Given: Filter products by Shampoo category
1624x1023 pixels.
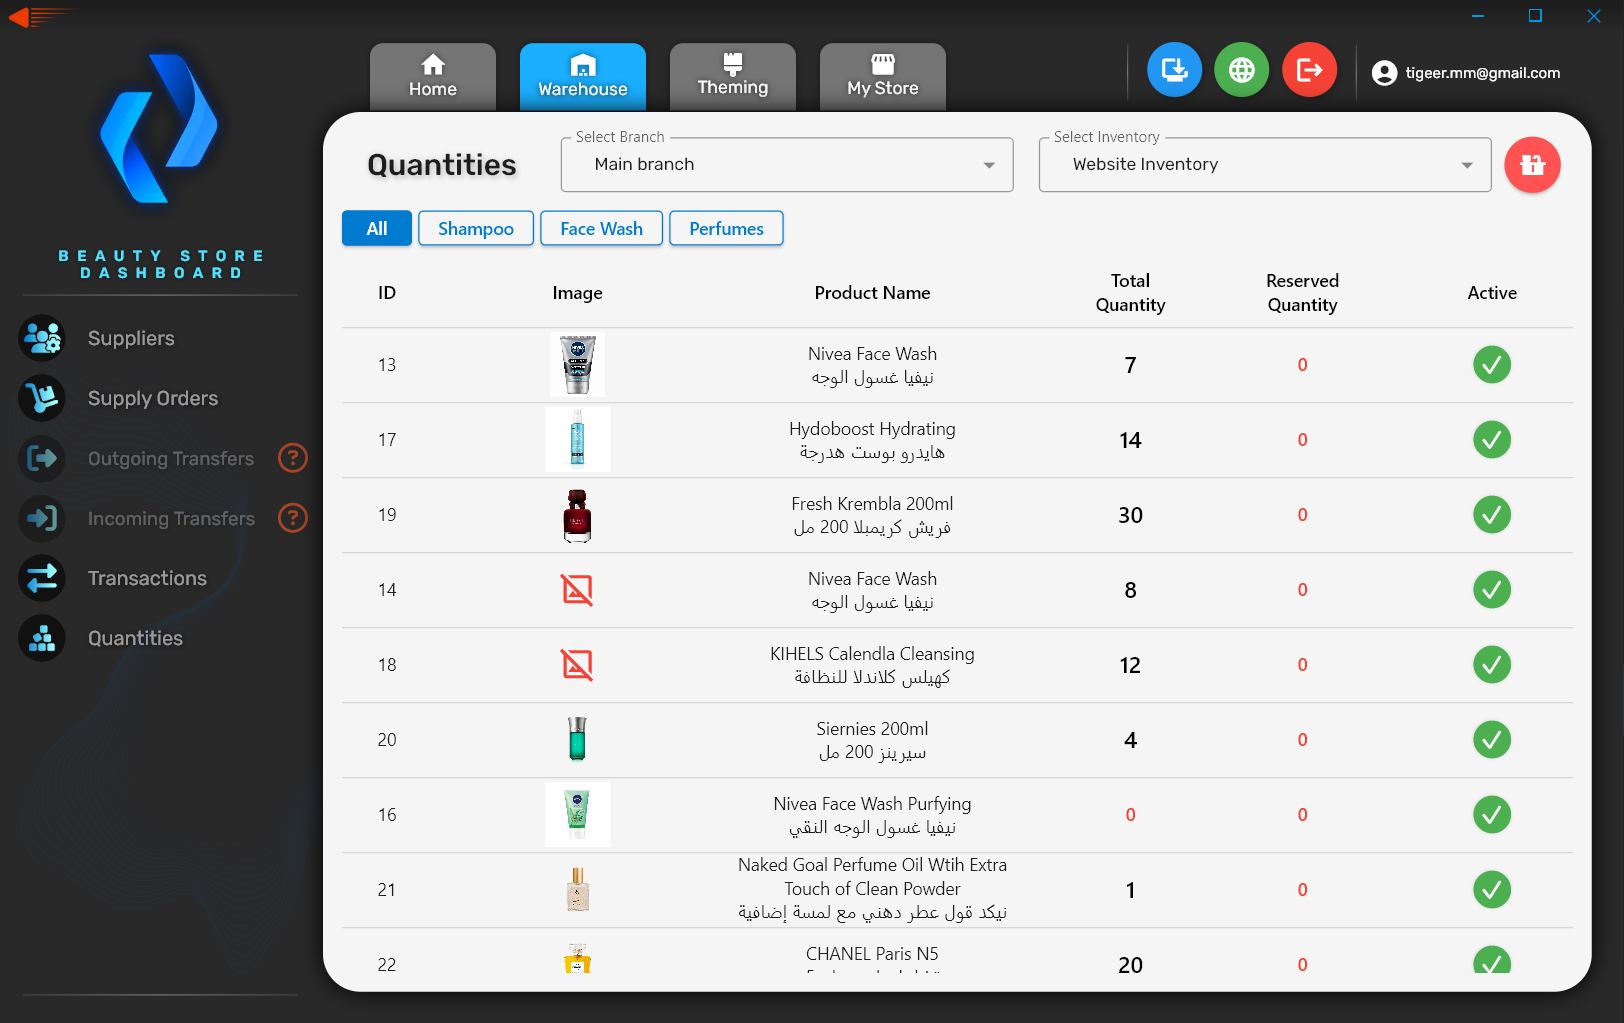Looking at the screenshot, I should (x=475, y=229).
